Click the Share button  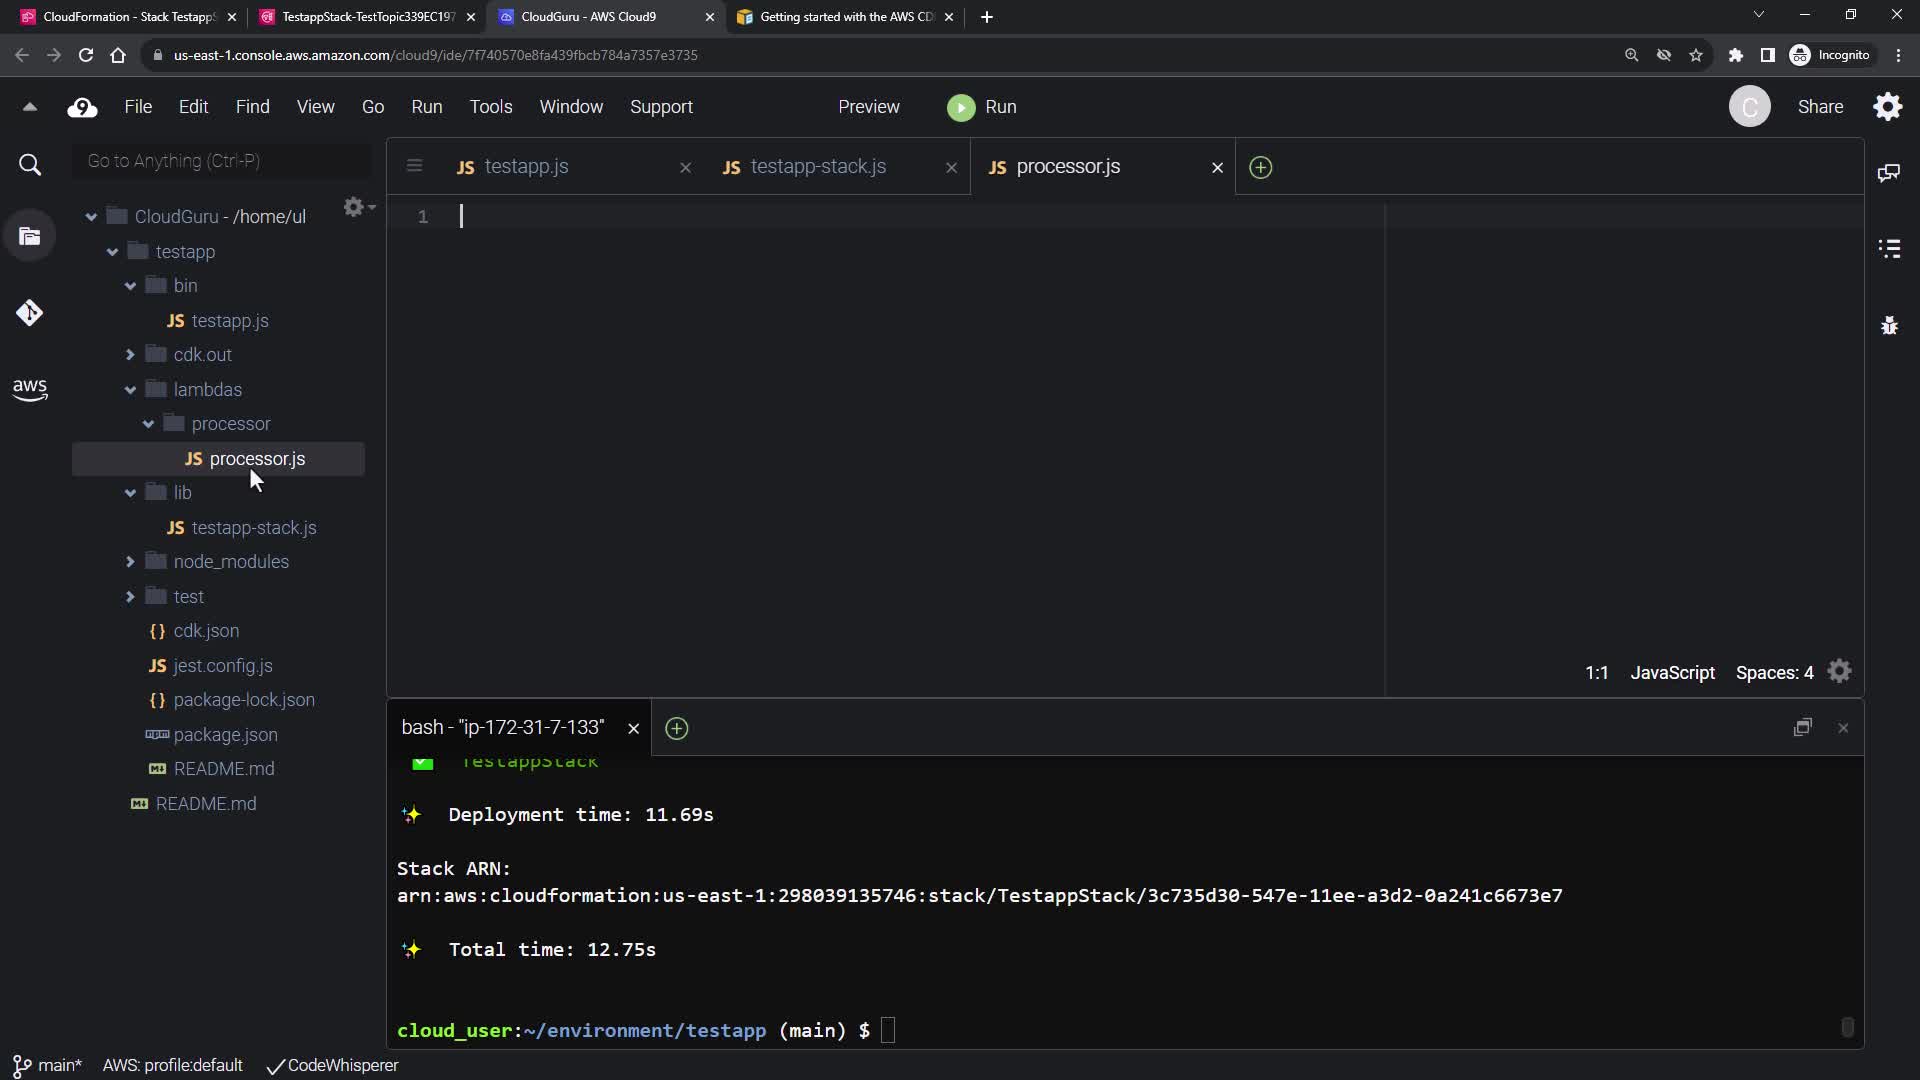[x=1820, y=107]
